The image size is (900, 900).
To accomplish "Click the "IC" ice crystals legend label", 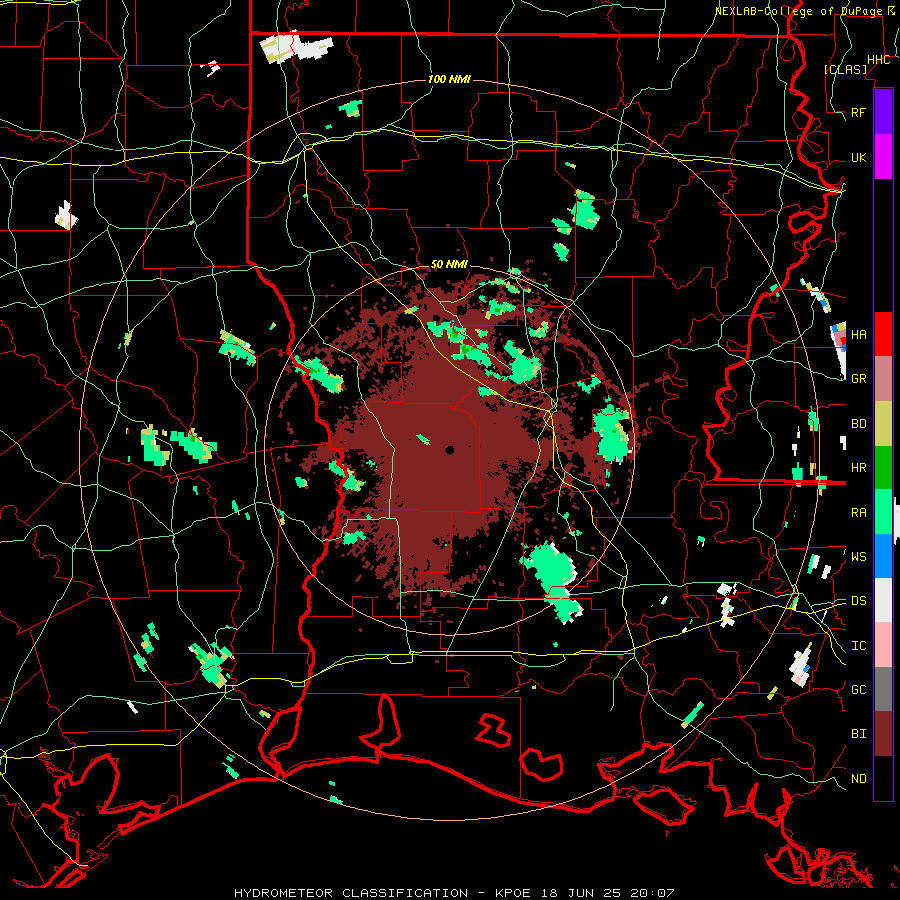I will 858,646.
